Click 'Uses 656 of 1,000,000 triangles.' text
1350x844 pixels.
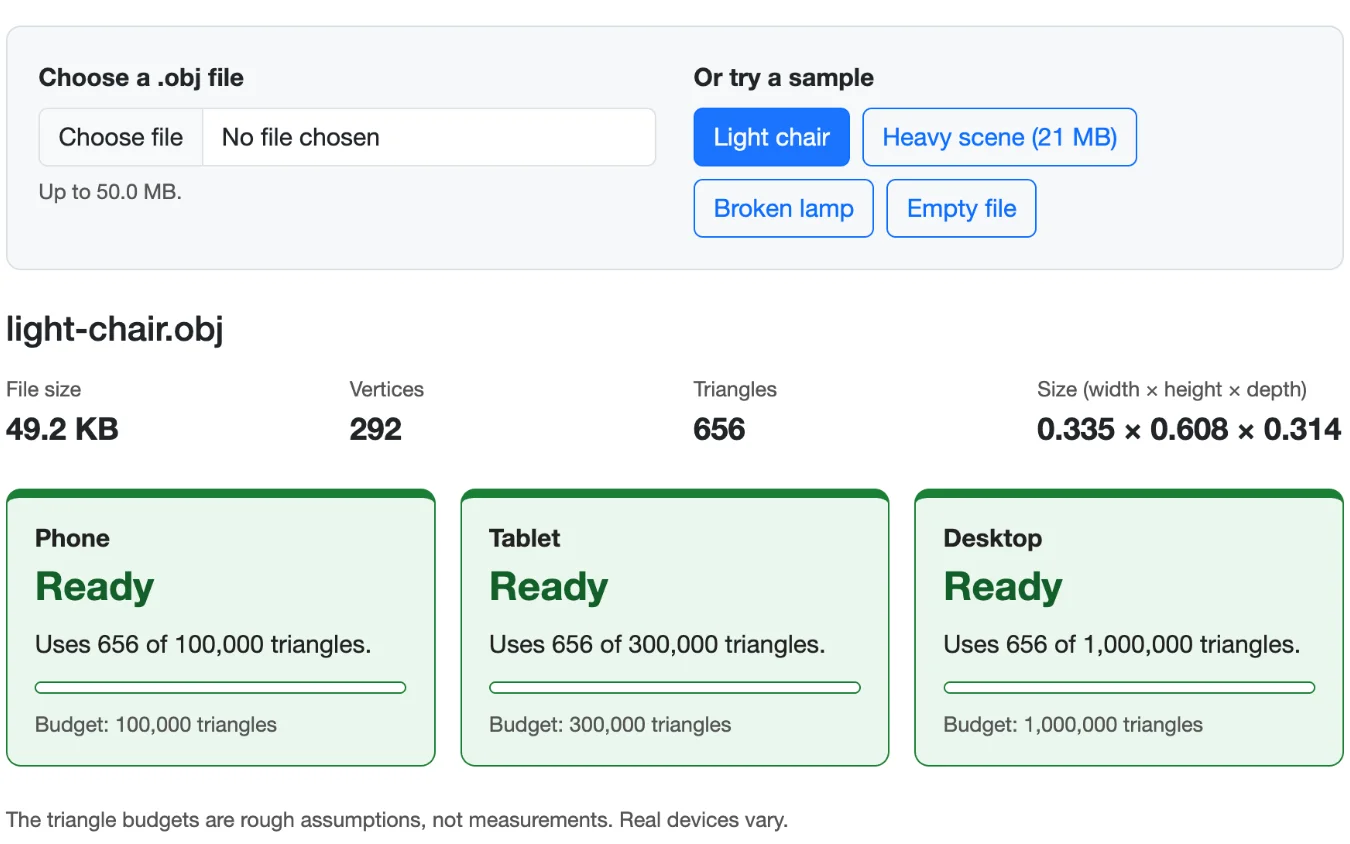coord(1121,645)
